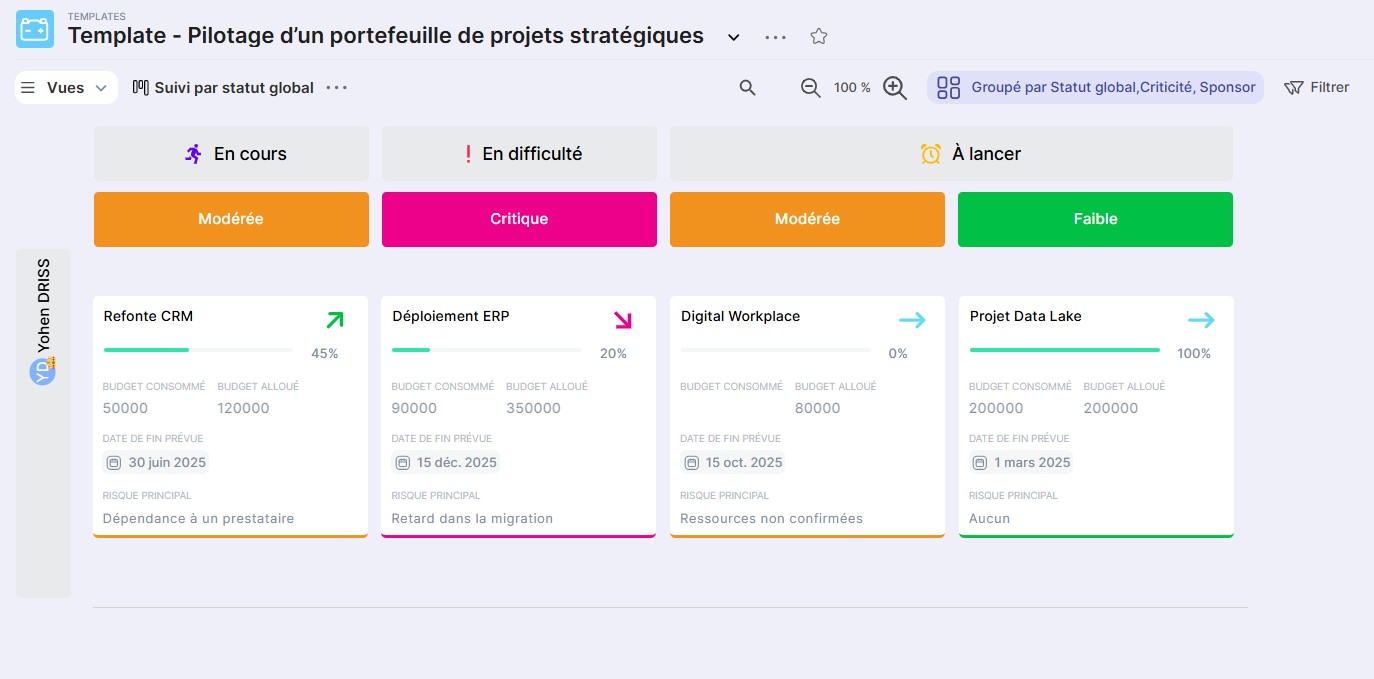Click the blue arrow on Projet Data Lake
Viewport: 1374px width, 679px height.
pos(1201,320)
